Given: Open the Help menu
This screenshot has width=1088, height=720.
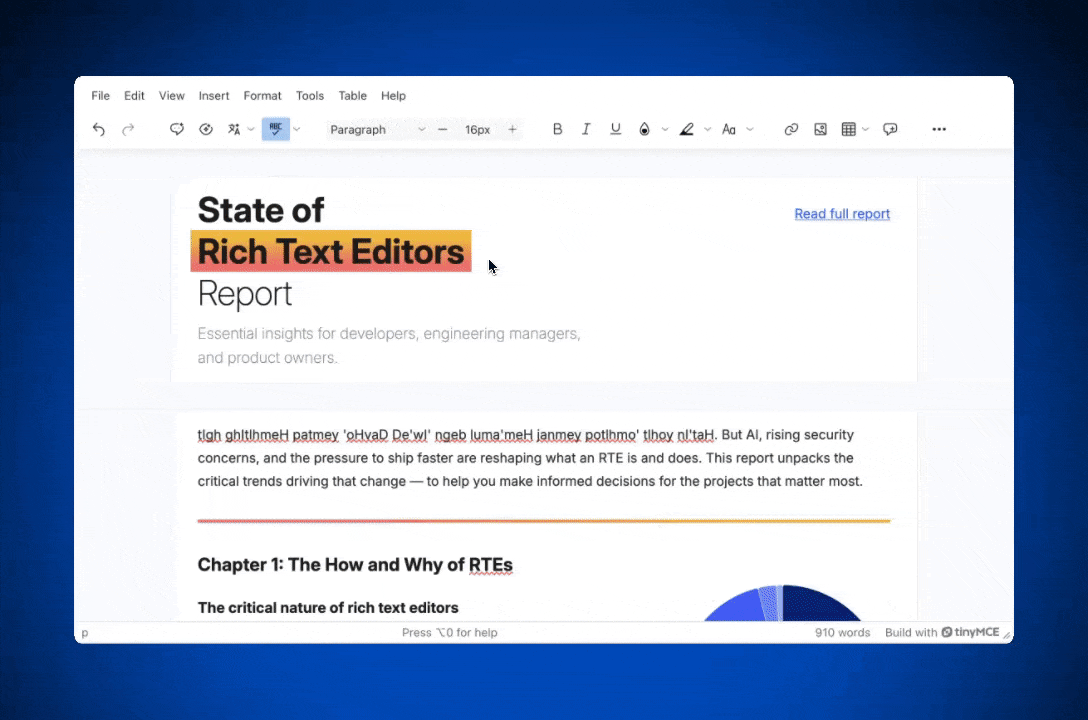Looking at the screenshot, I should click(393, 96).
